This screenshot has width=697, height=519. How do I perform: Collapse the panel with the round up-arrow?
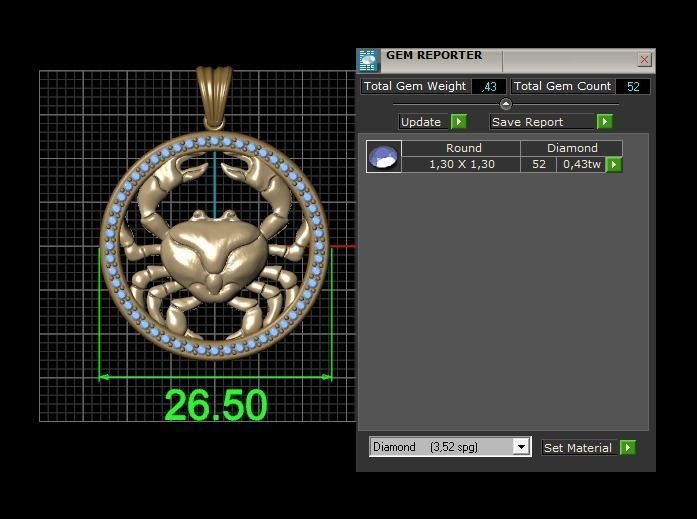(x=505, y=104)
